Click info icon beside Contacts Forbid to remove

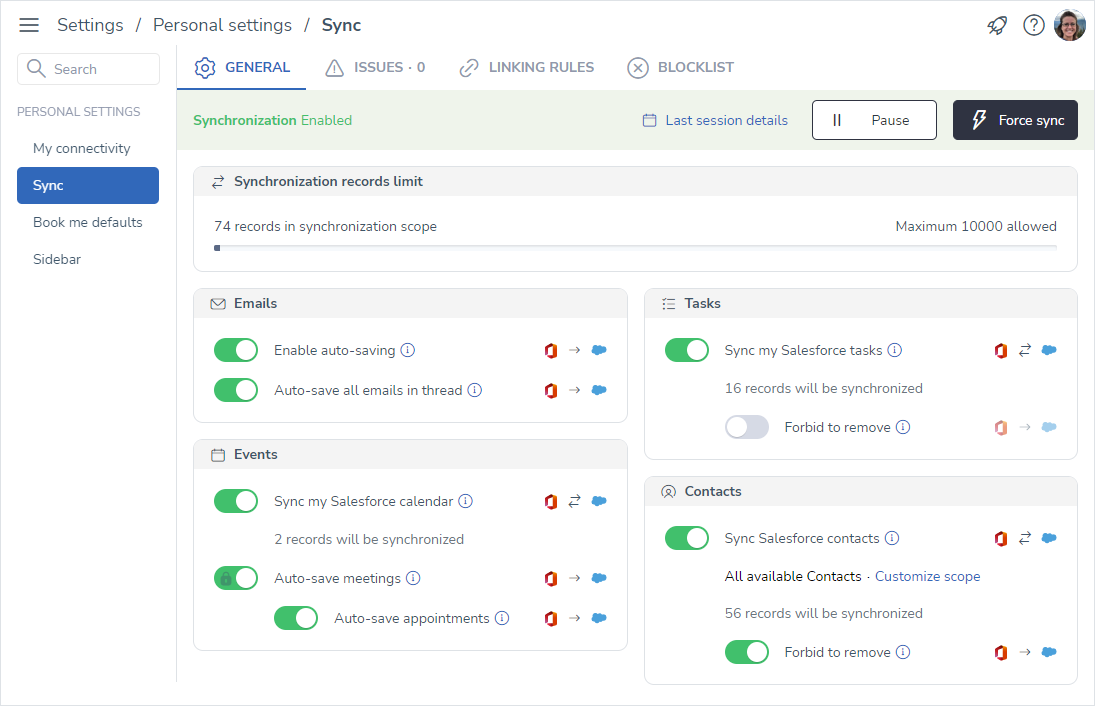[x=903, y=652]
